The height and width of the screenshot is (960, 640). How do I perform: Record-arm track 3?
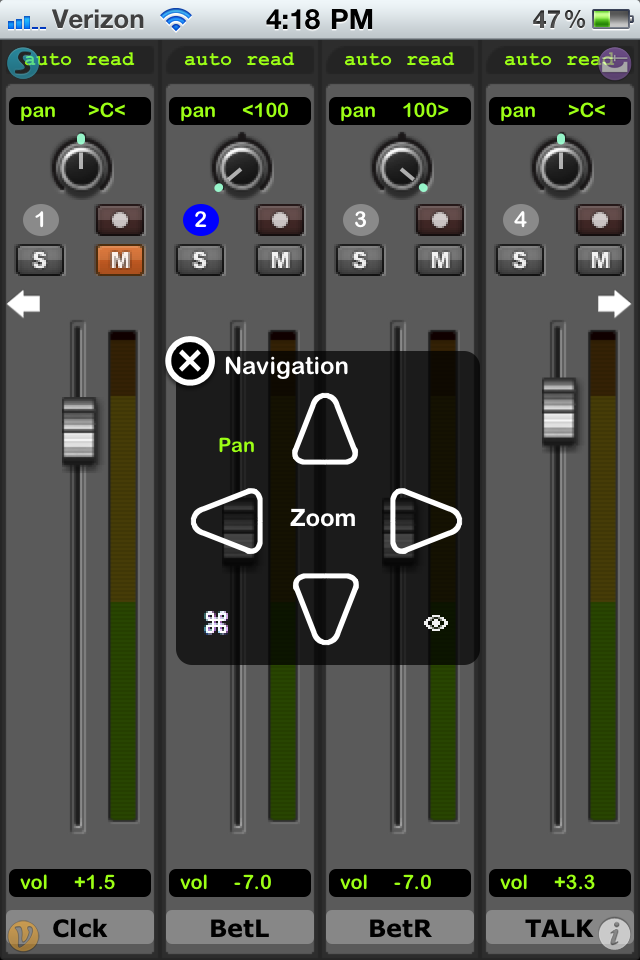[440, 219]
